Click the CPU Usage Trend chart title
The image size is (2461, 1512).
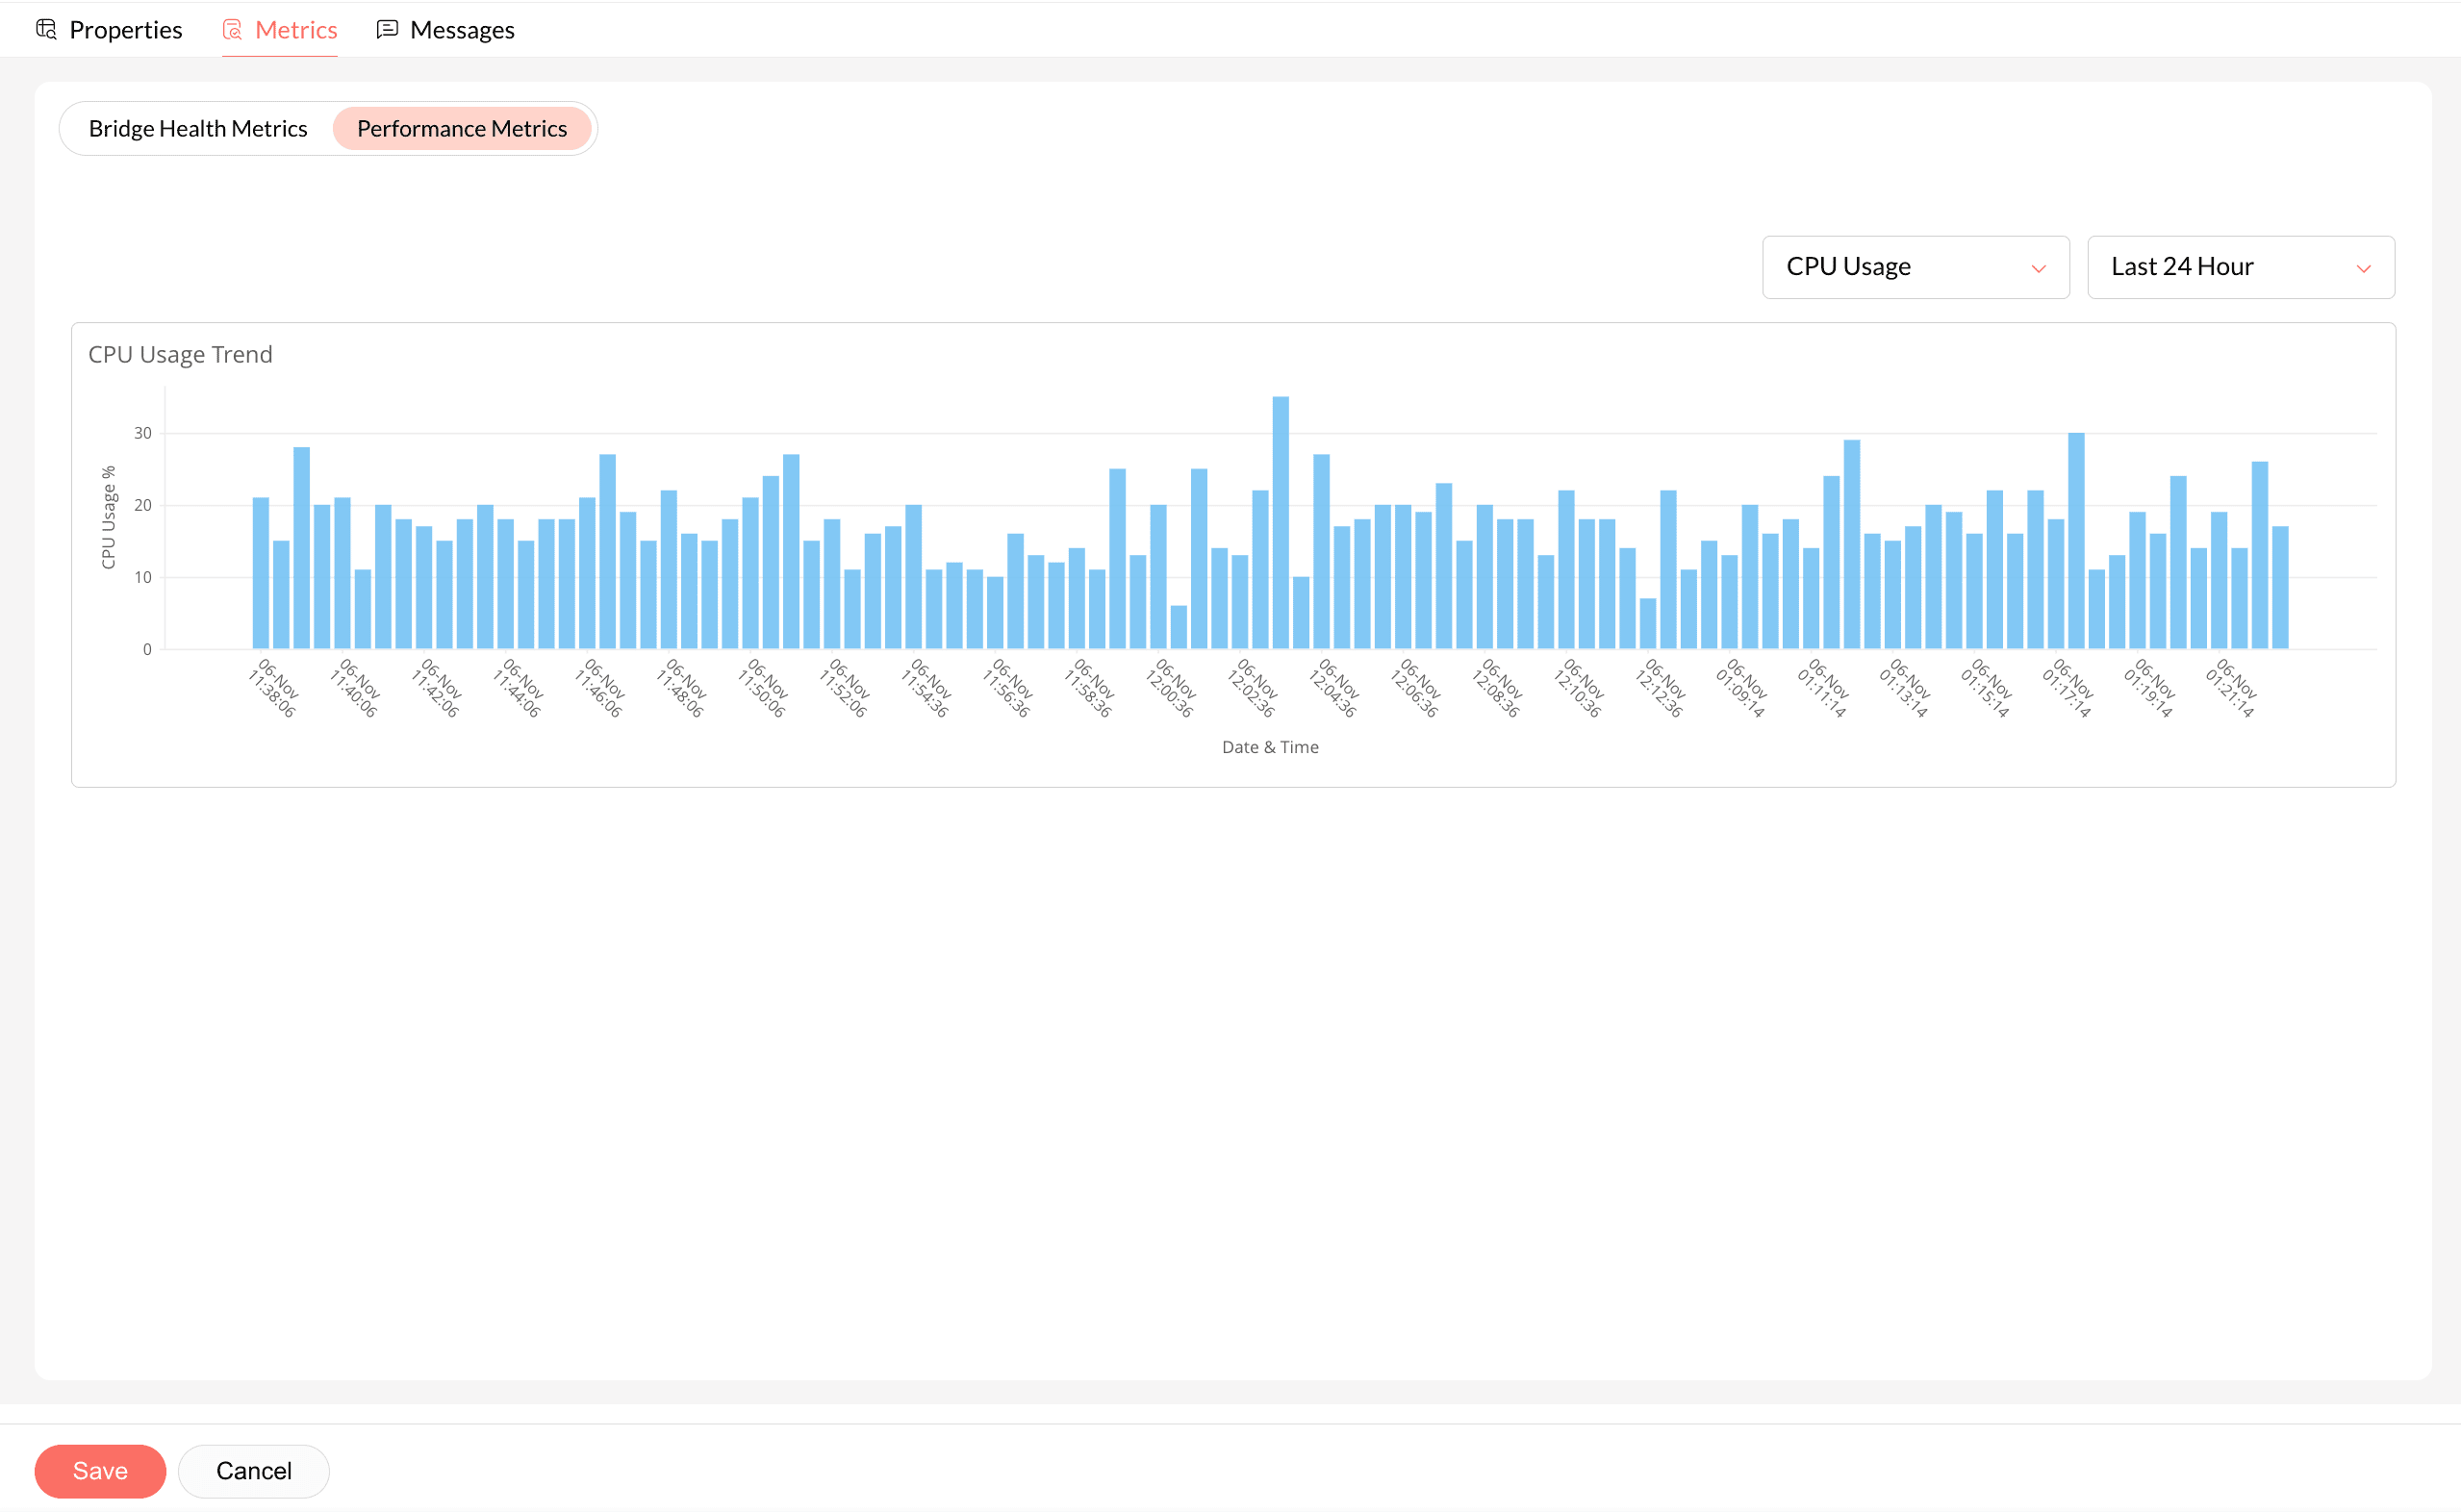(180, 354)
